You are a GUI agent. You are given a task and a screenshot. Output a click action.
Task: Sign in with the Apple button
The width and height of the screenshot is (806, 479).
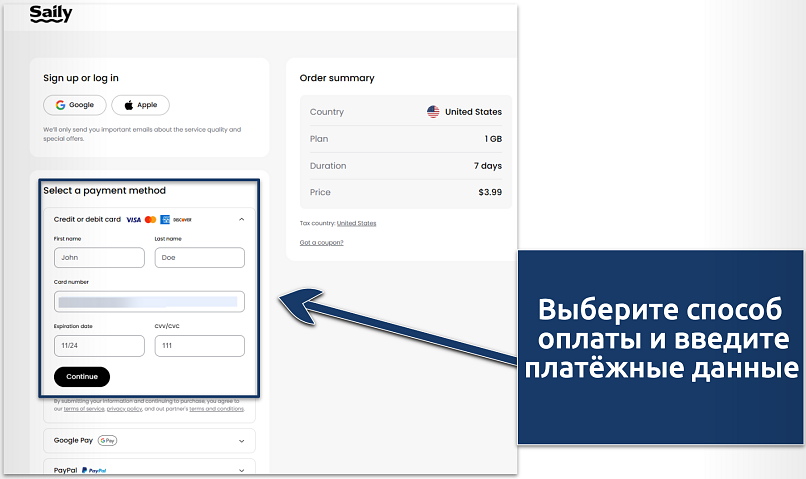tap(140, 105)
